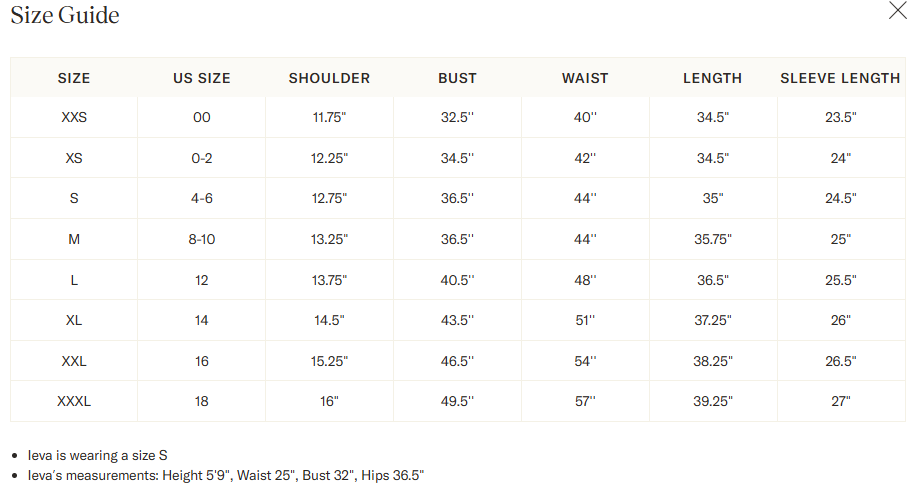Screen dimensions: 924x493
Task: Click the 54" waist measurement
Action: (x=585, y=361)
